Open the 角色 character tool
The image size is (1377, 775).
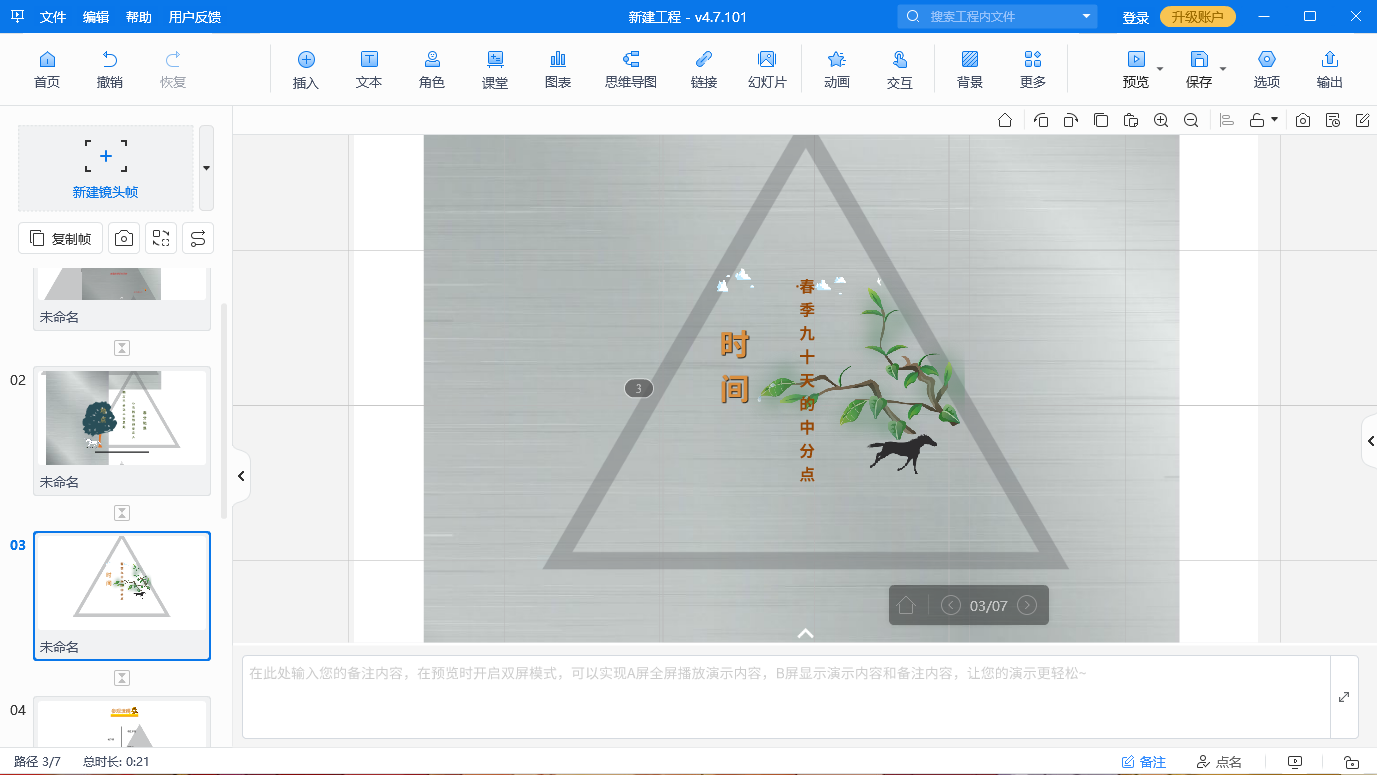pos(432,69)
